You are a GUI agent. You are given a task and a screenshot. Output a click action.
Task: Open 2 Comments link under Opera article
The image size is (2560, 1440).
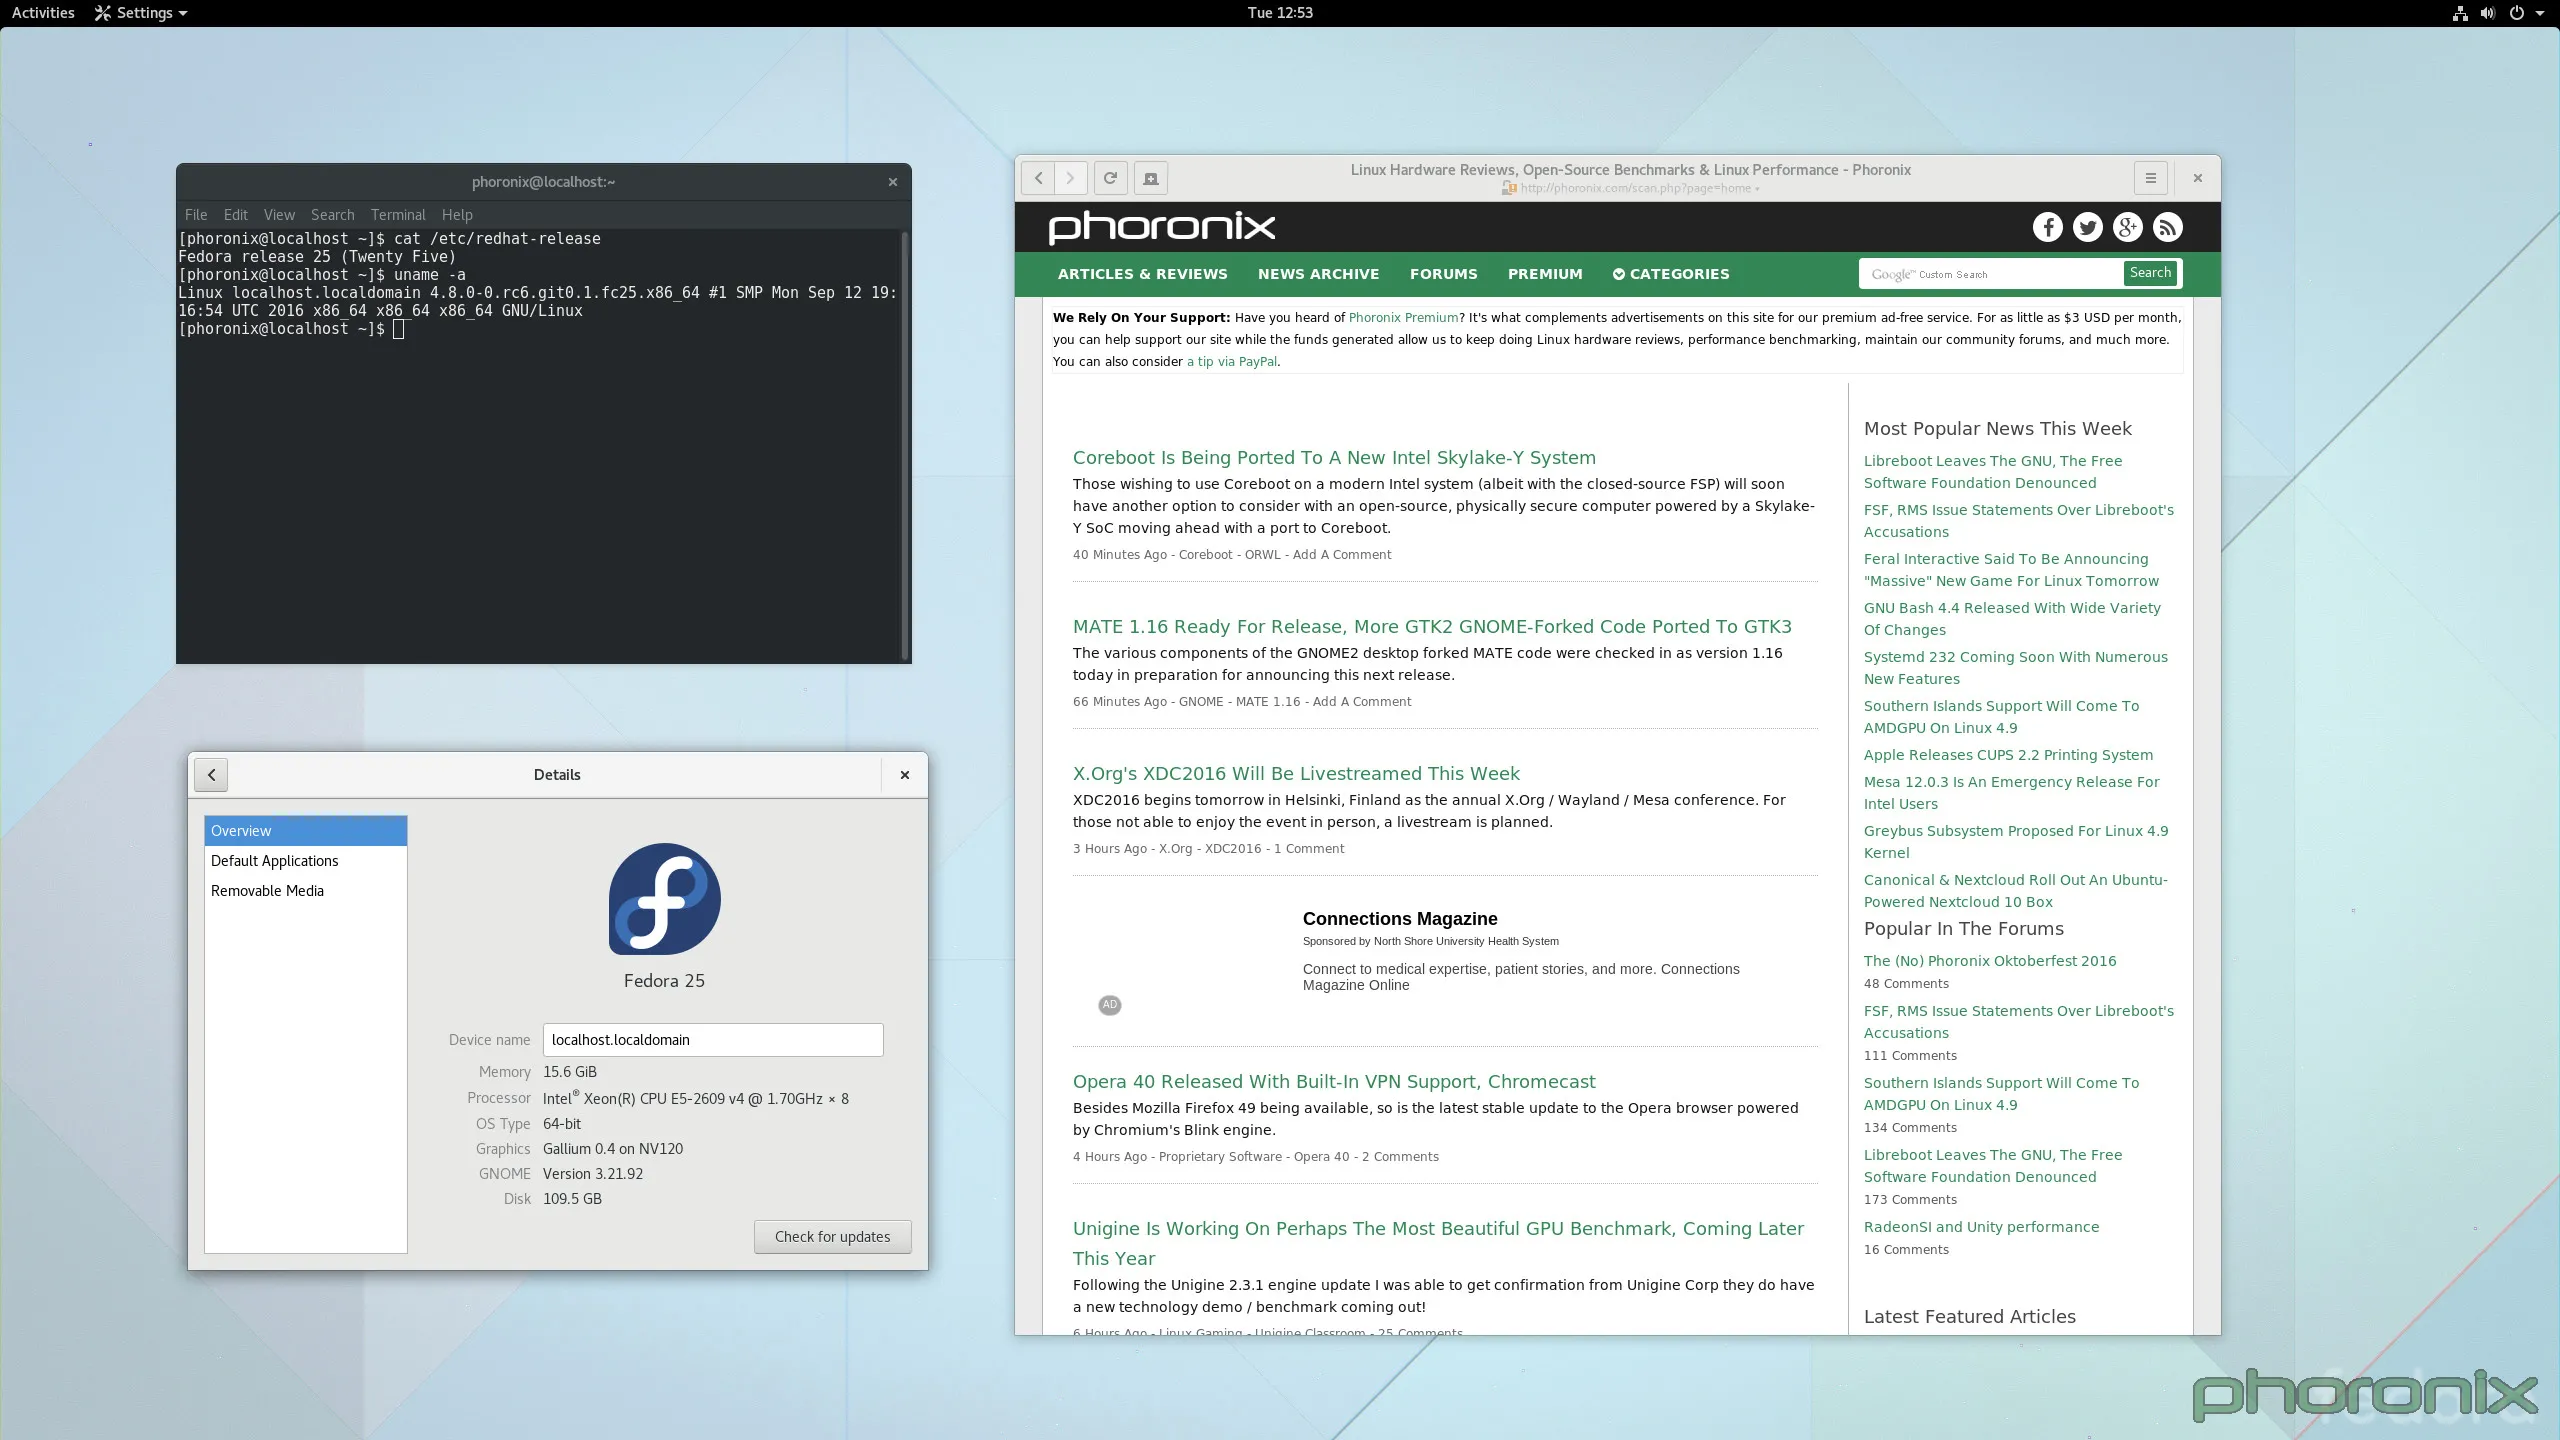[x=1400, y=1157]
